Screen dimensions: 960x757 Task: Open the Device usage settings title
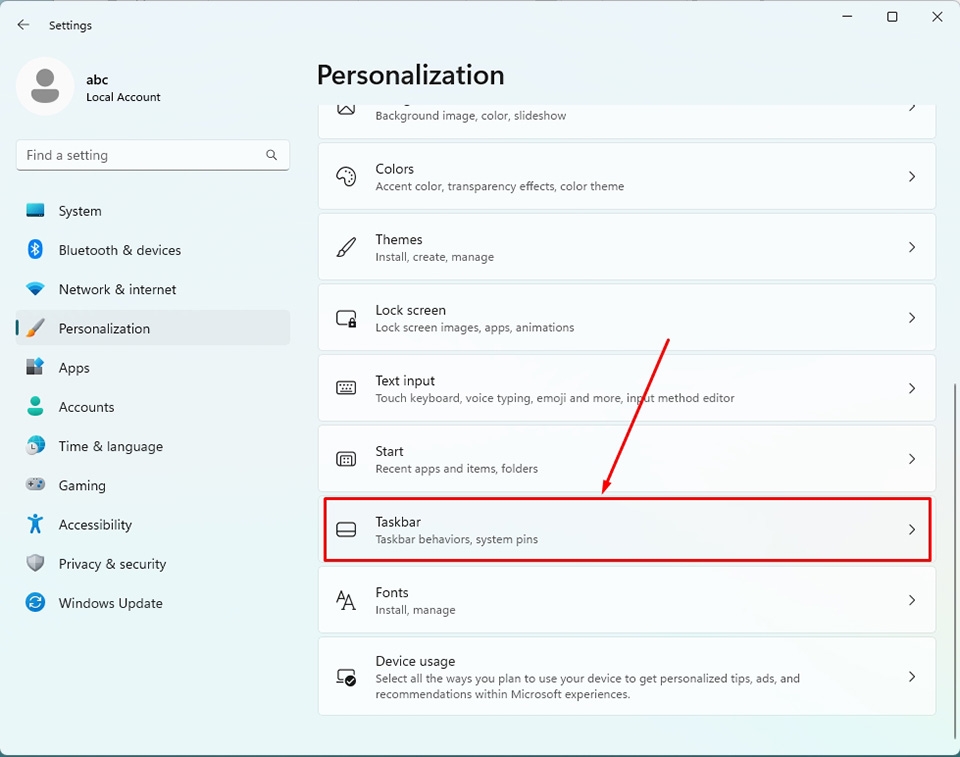(x=415, y=661)
